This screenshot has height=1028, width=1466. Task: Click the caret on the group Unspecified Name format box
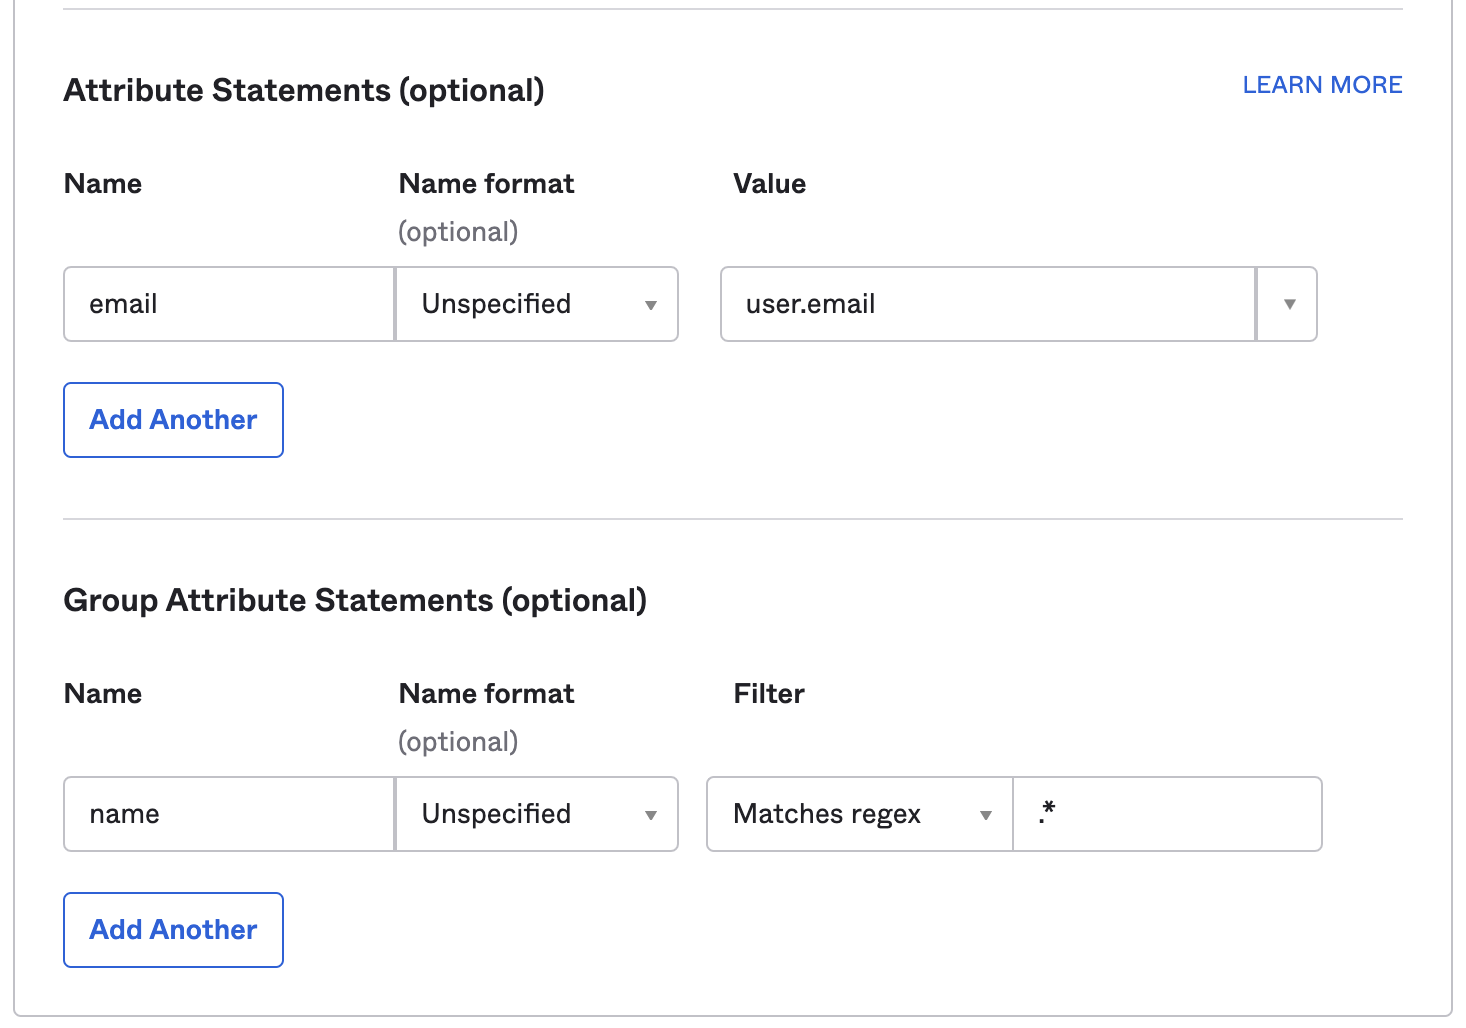(x=652, y=814)
